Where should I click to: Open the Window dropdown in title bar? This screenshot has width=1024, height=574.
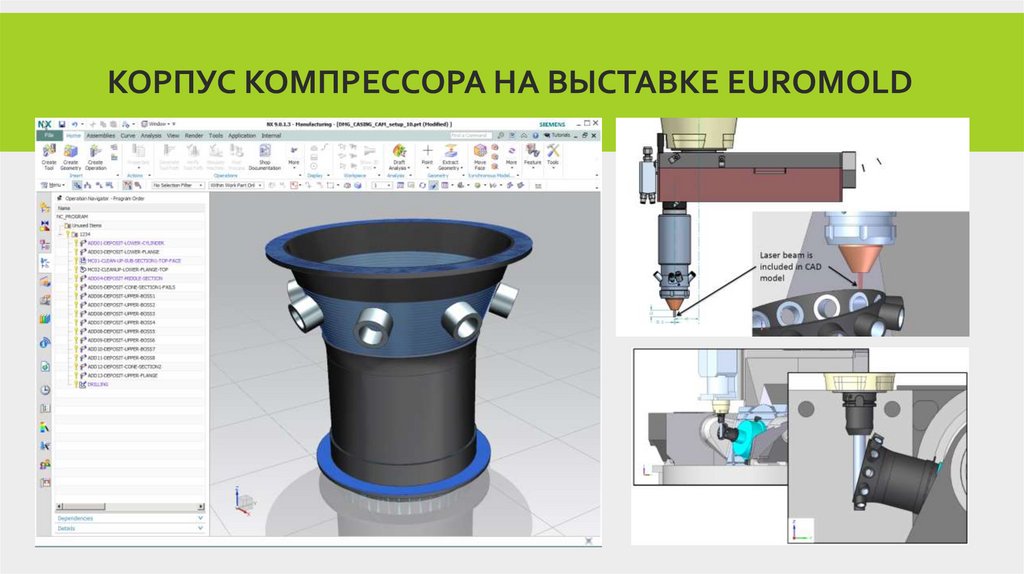coord(159,124)
